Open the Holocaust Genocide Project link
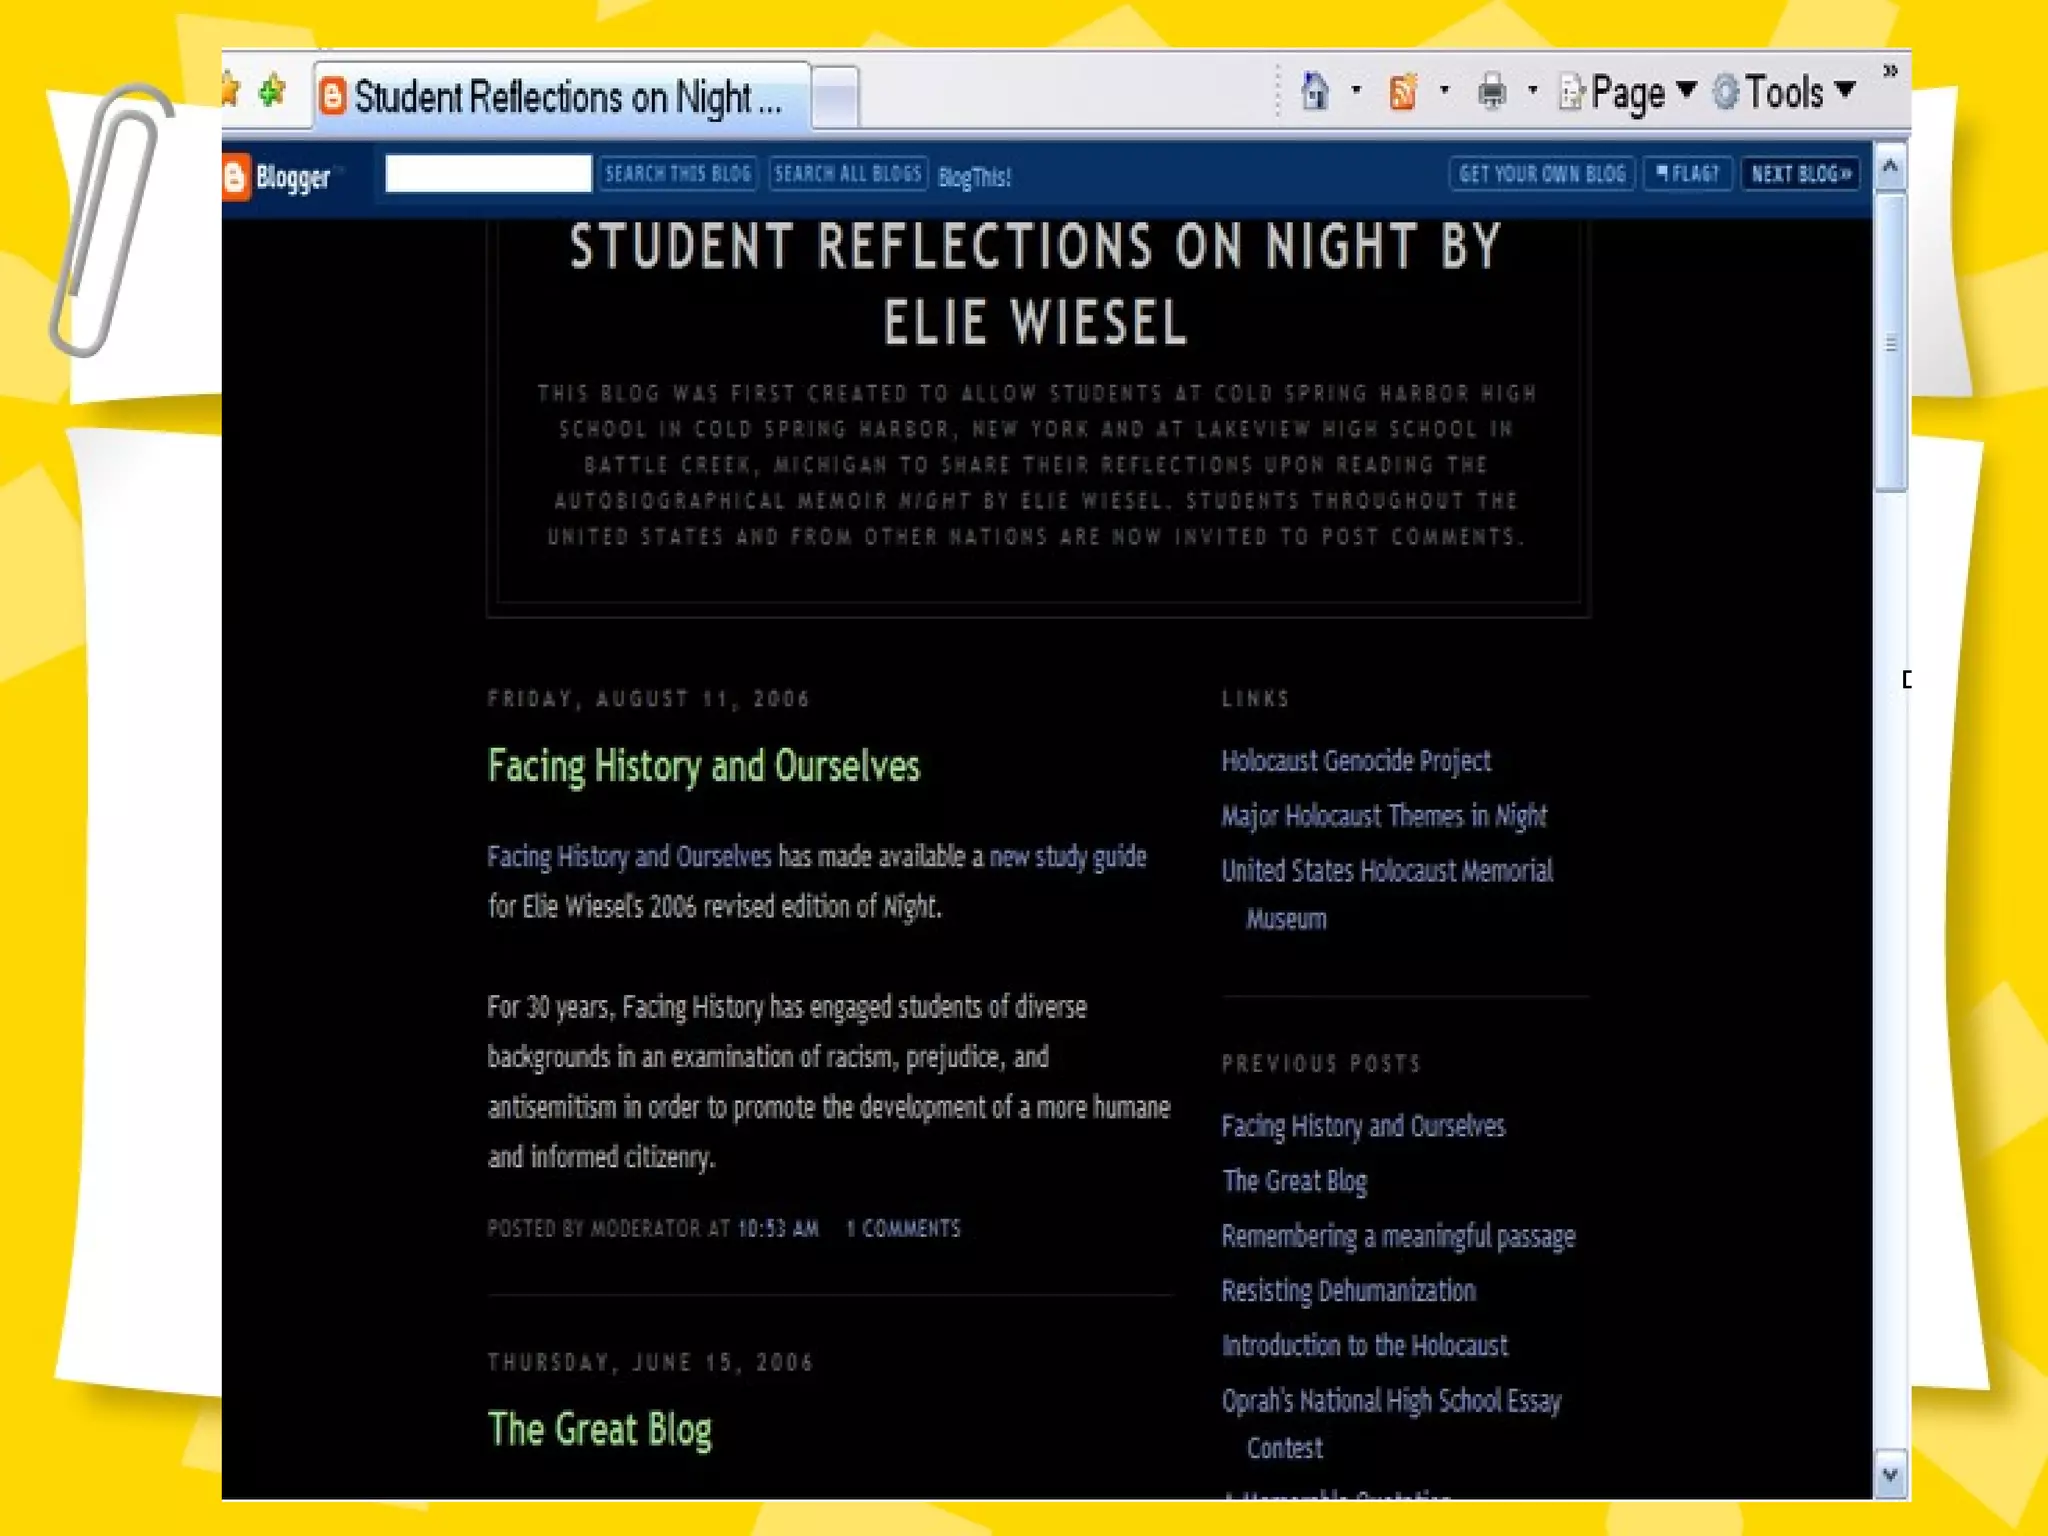 point(1355,761)
